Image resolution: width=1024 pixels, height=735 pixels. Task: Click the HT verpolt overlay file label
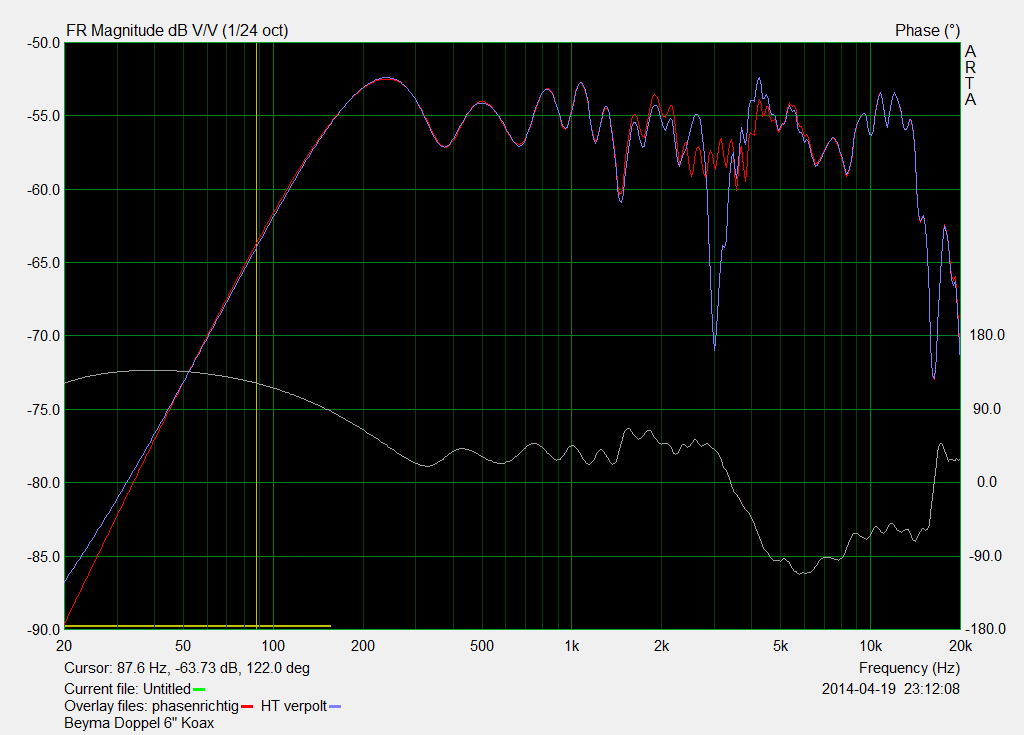tap(293, 706)
